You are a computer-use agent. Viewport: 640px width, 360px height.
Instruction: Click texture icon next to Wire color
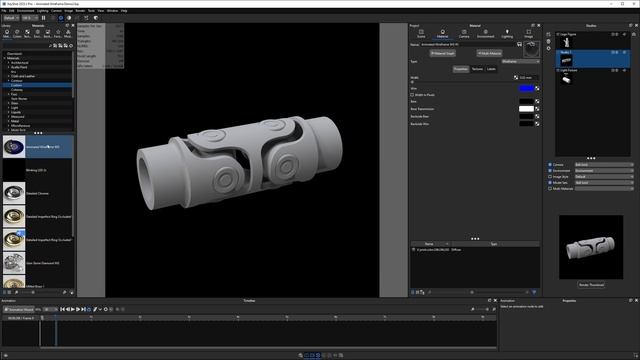(537, 89)
